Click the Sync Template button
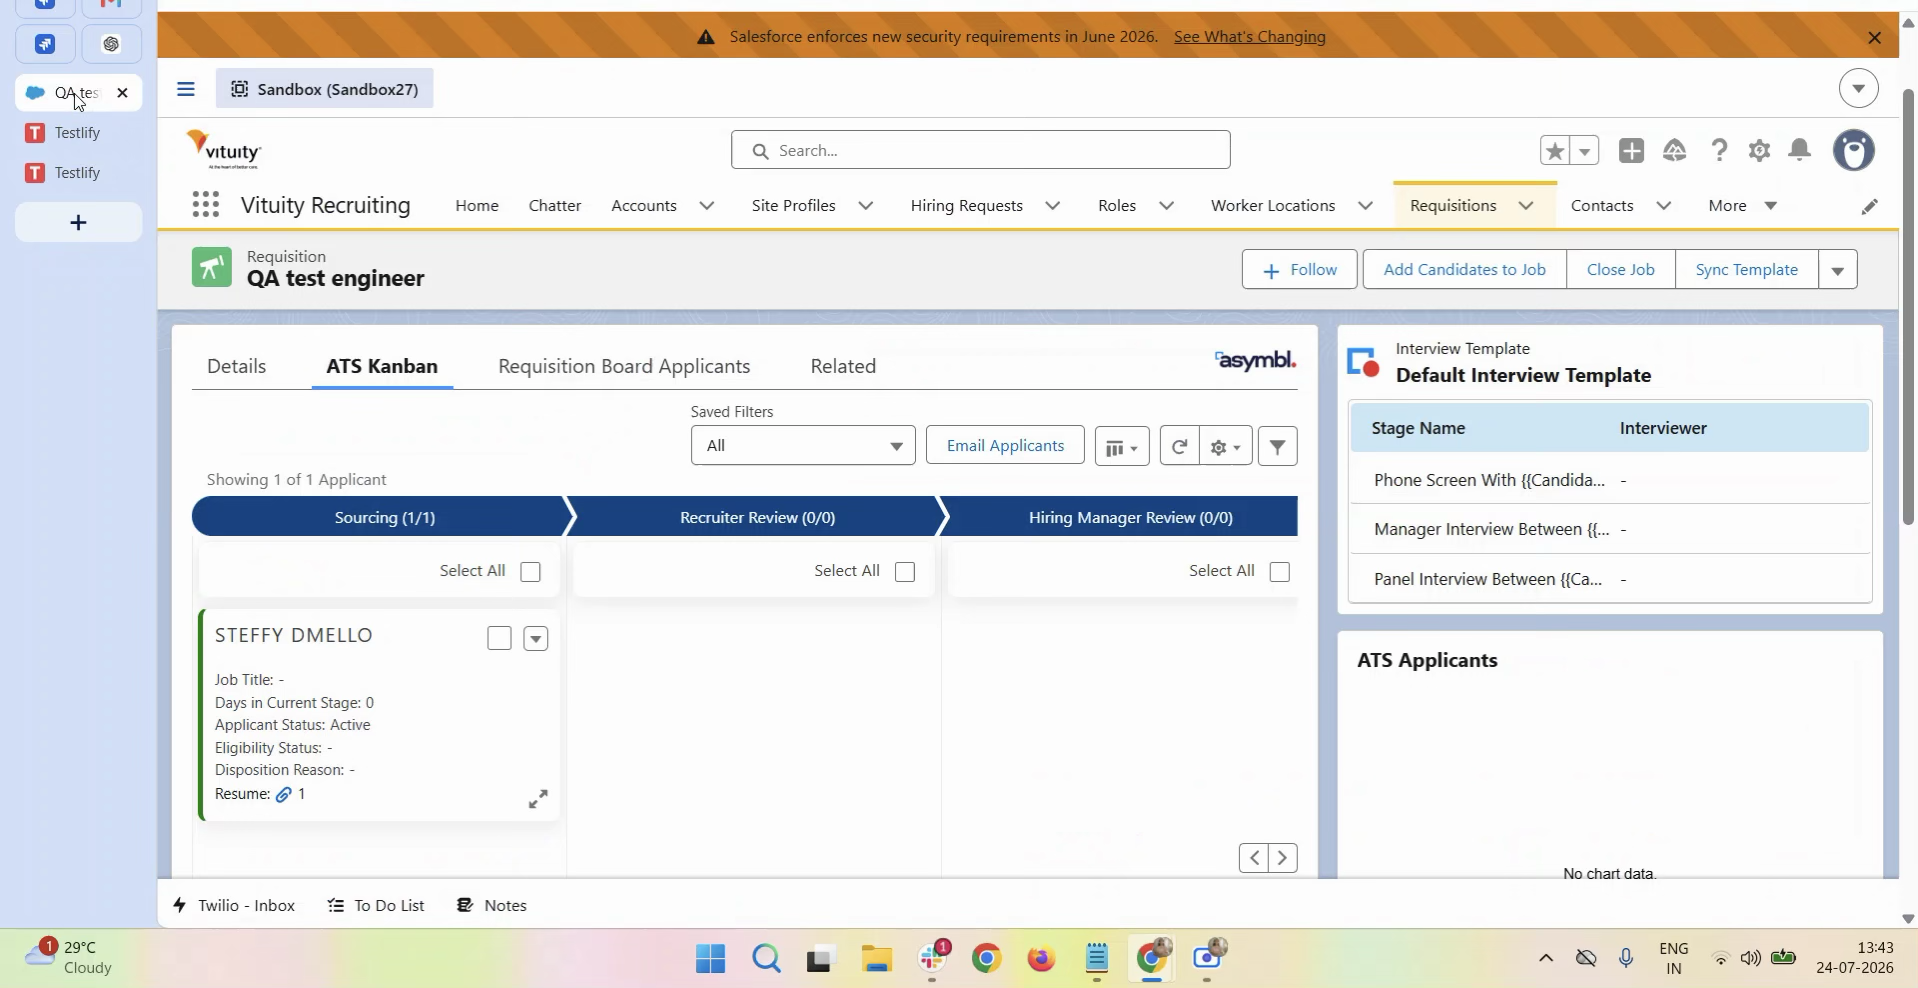The image size is (1918, 988). [x=1747, y=270]
